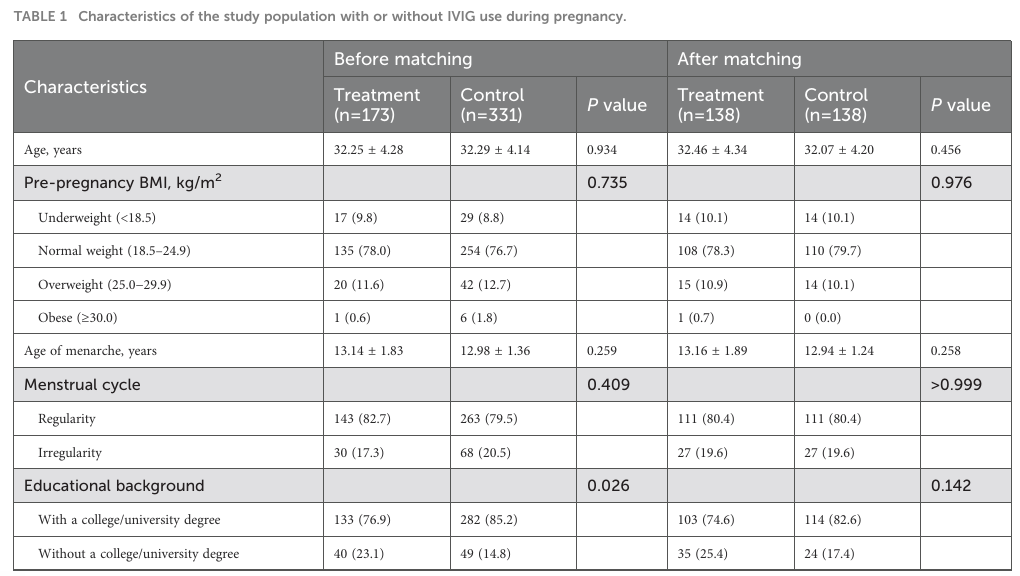
Task: Select the Irregularity row label
Action: coord(70,452)
